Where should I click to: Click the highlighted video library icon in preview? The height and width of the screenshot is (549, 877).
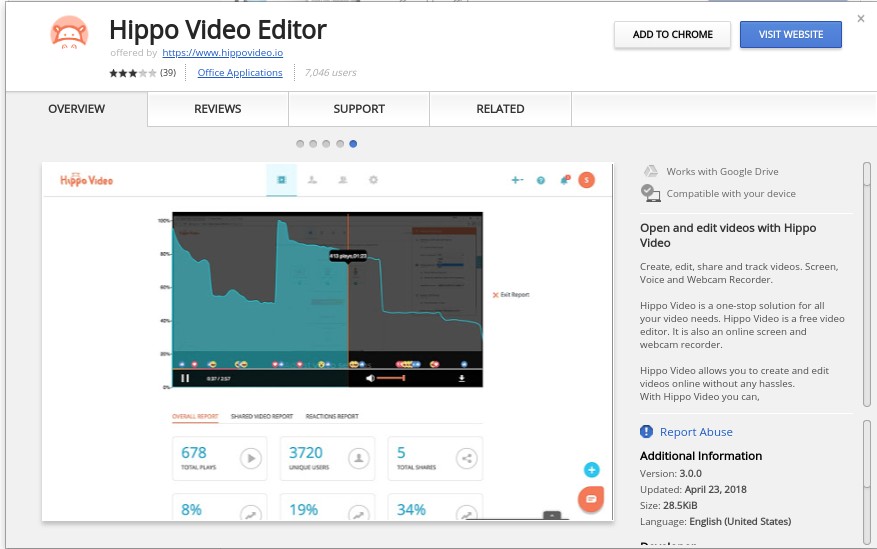(281, 180)
